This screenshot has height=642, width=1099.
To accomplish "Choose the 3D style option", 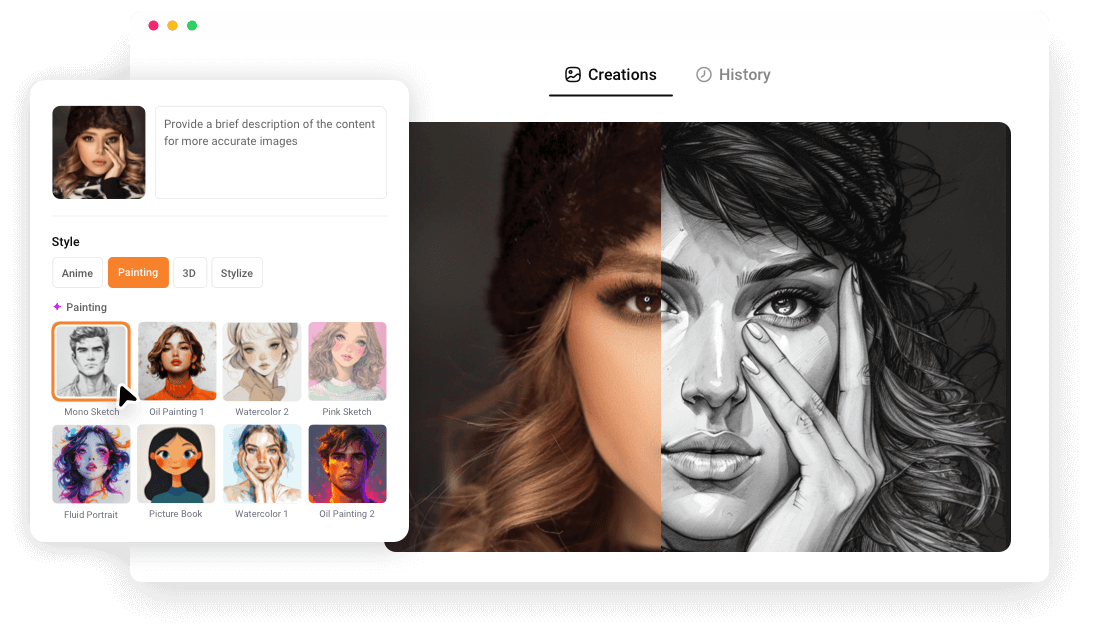I will [189, 273].
